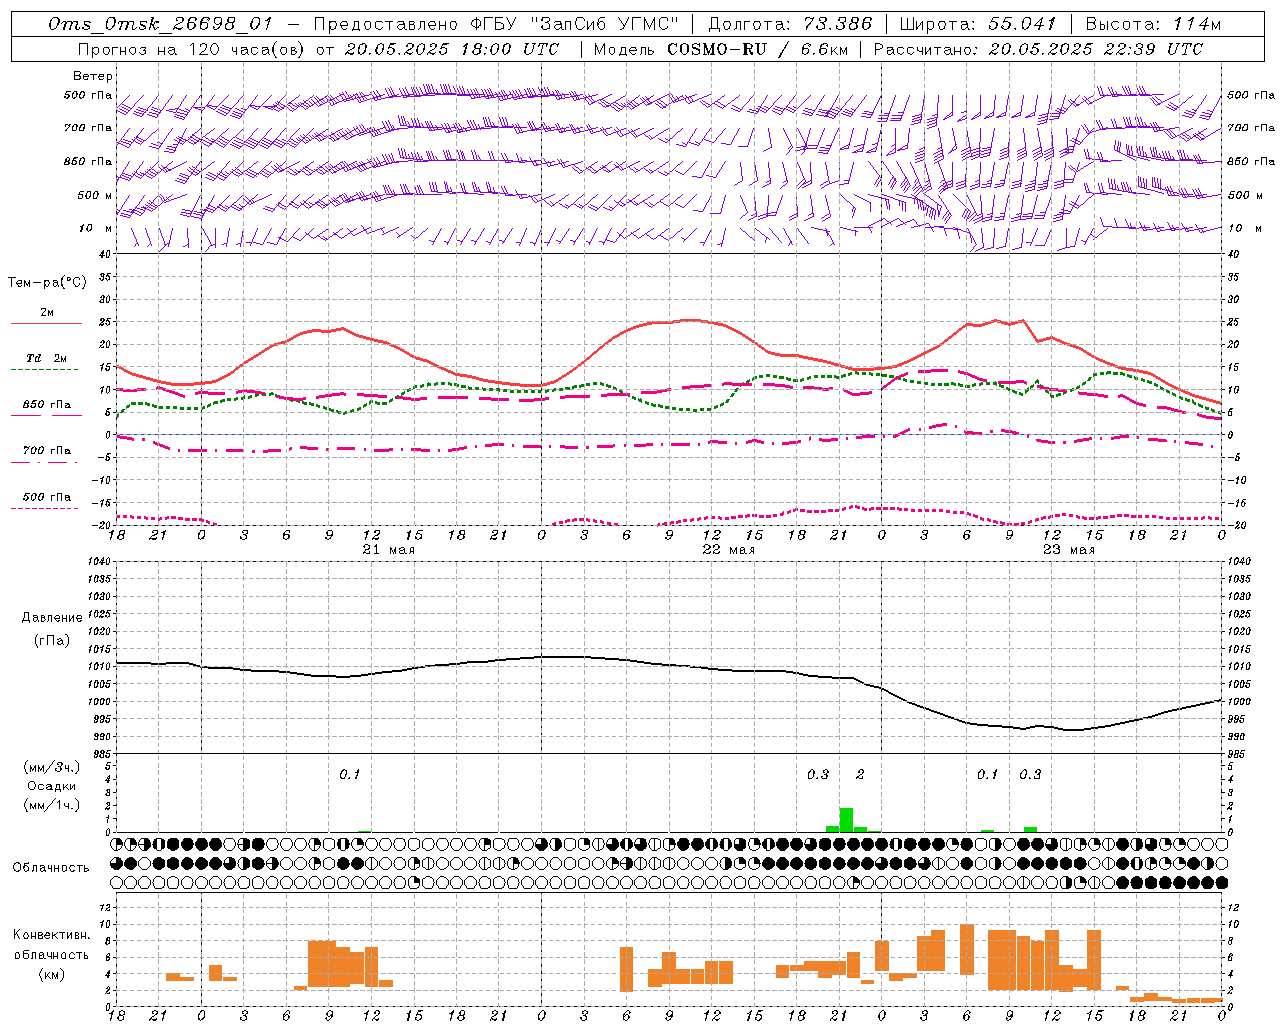
Task: Click the "500 гПа" temperature legend entry
Action: coord(46,497)
